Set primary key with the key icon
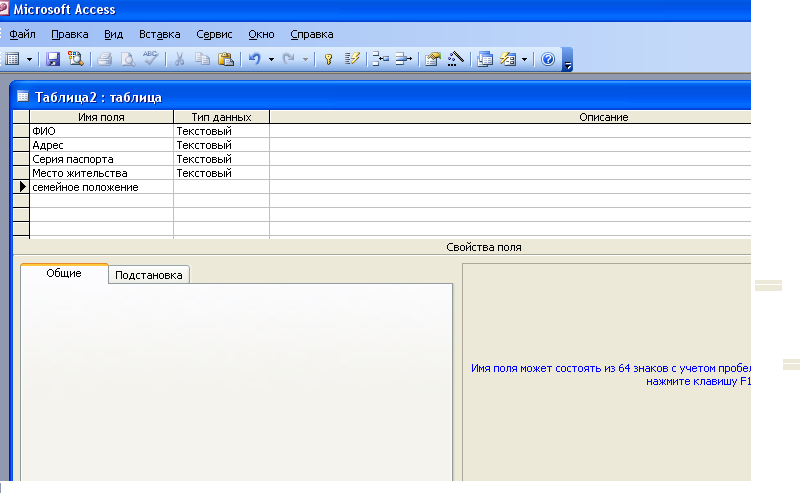The height and width of the screenshot is (493, 800). click(x=329, y=59)
